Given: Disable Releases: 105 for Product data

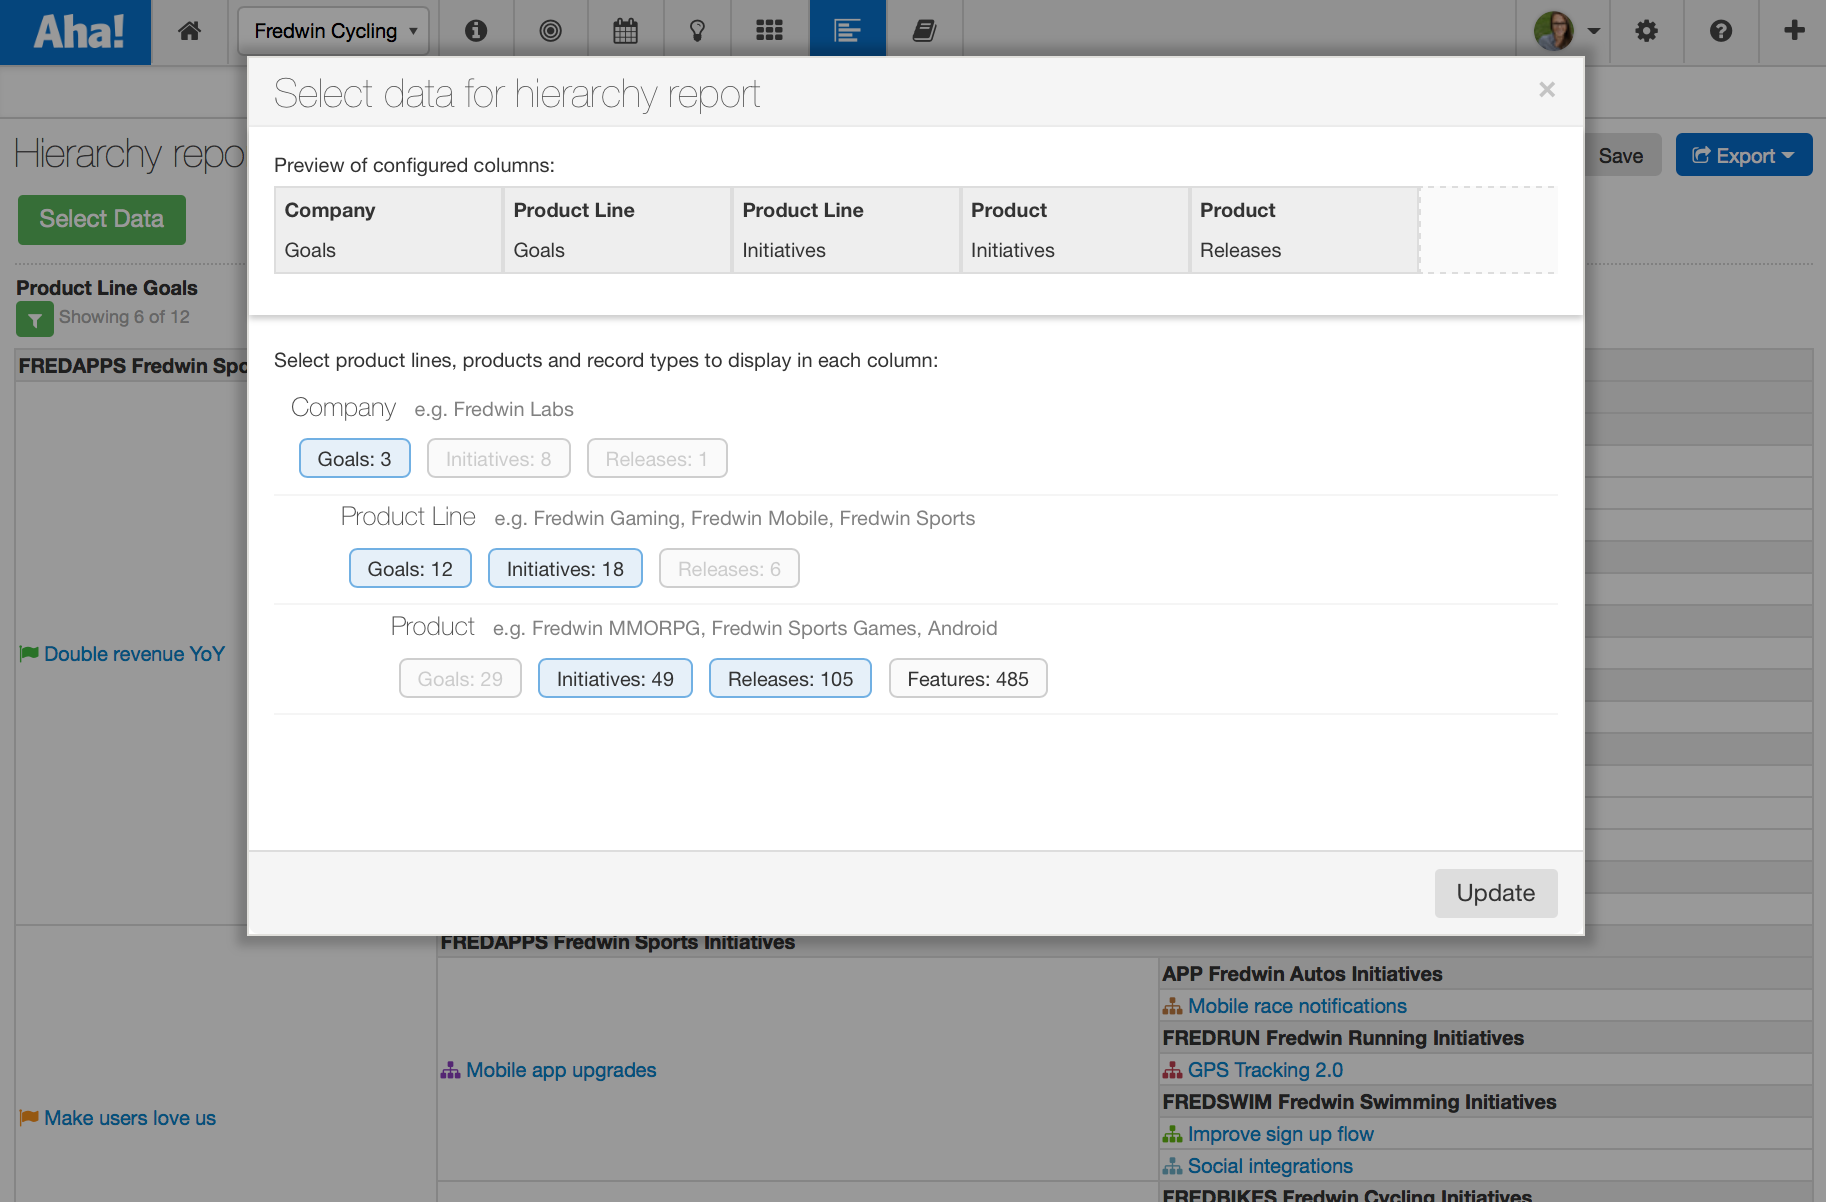Looking at the screenshot, I should click(x=789, y=678).
